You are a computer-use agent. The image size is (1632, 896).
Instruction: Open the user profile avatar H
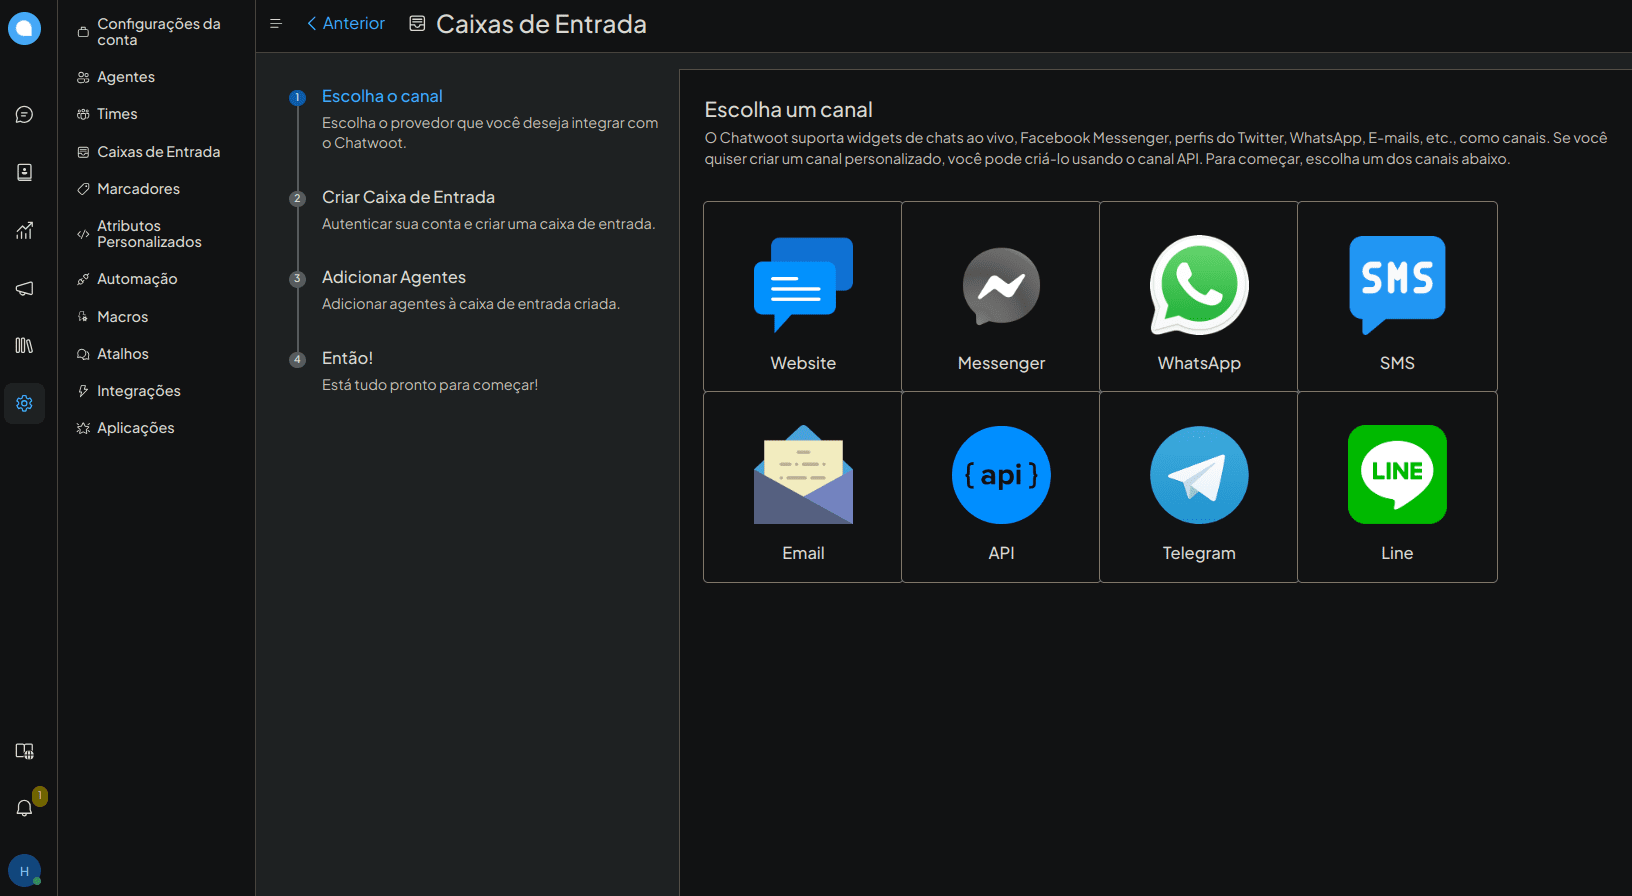tap(24, 871)
